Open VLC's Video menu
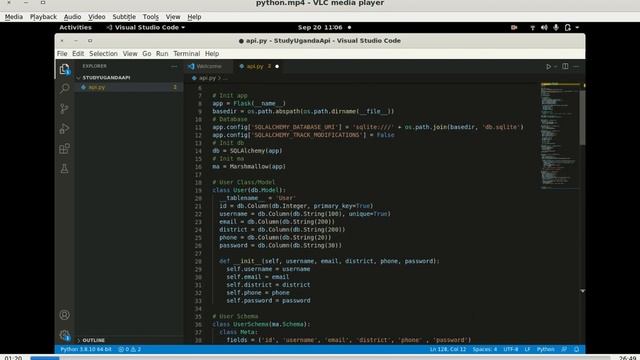 point(97,17)
